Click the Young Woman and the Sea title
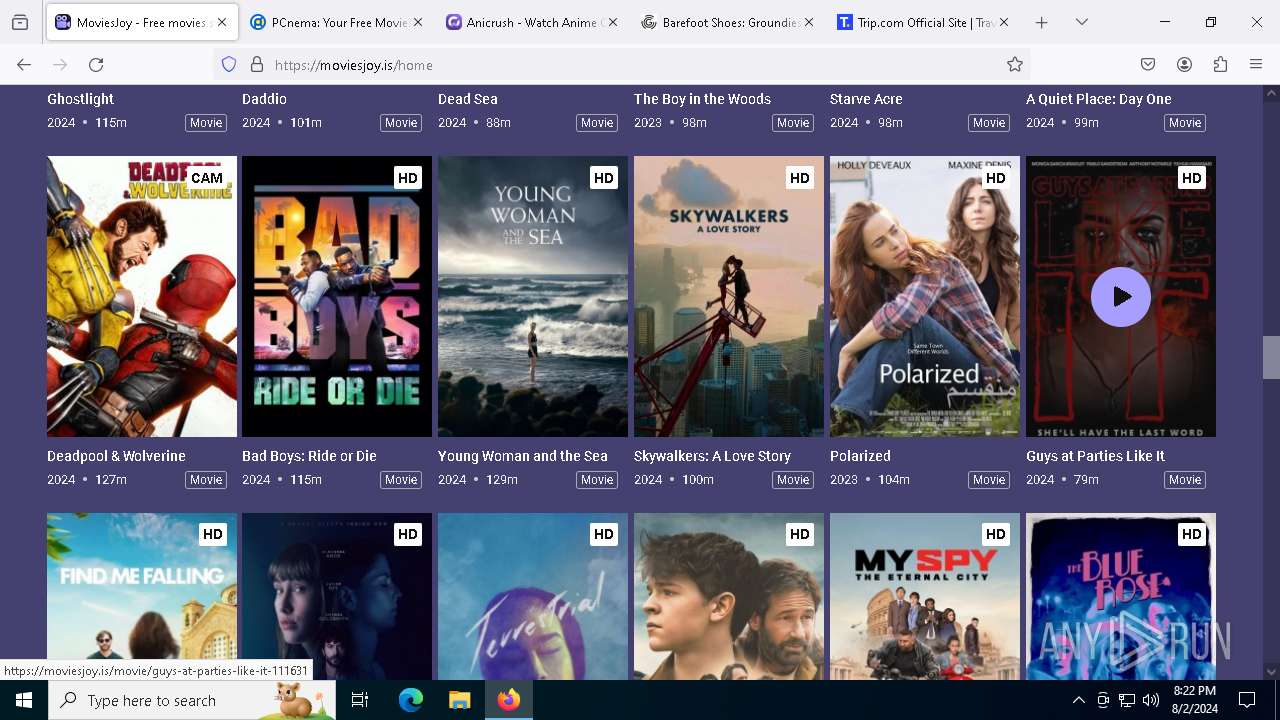 click(522, 456)
